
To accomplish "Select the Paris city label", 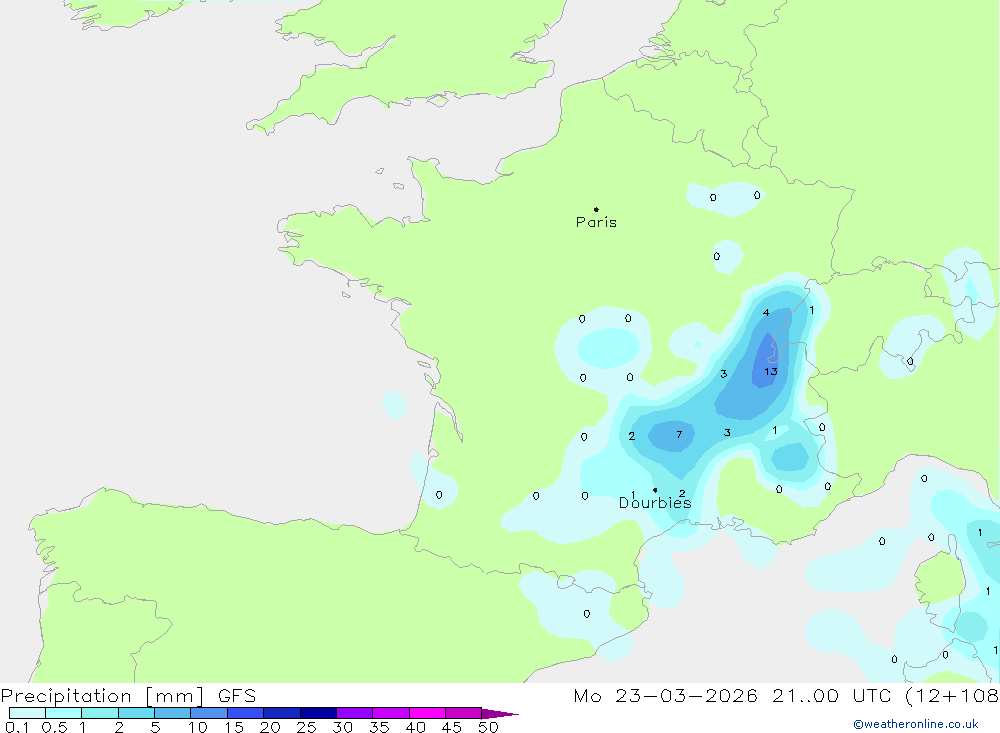I will click(x=596, y=222).
